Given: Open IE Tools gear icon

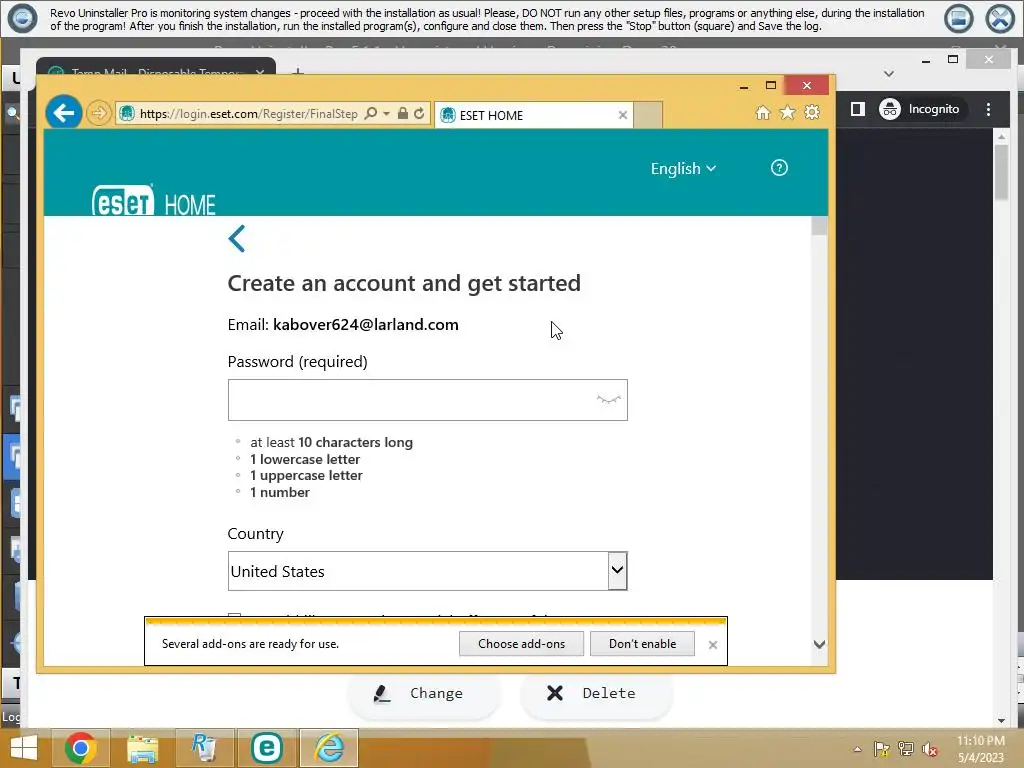Looking at the screenshot, I should pos(812,113).
